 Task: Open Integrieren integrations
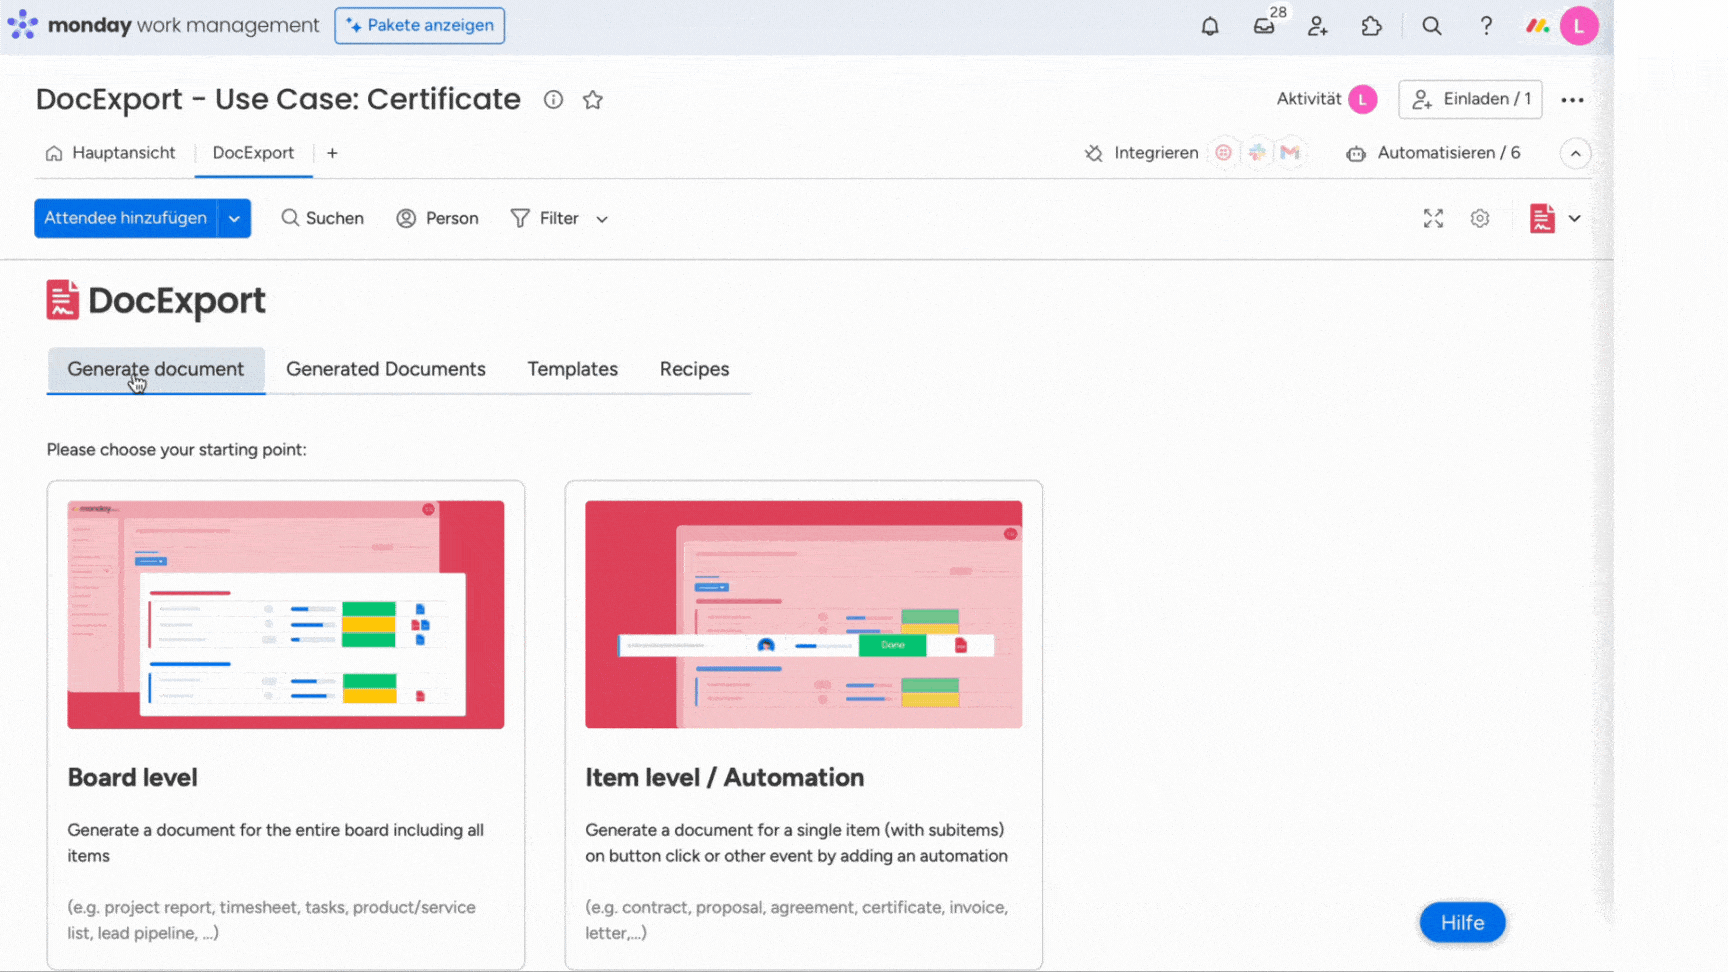click(1142, 153)
